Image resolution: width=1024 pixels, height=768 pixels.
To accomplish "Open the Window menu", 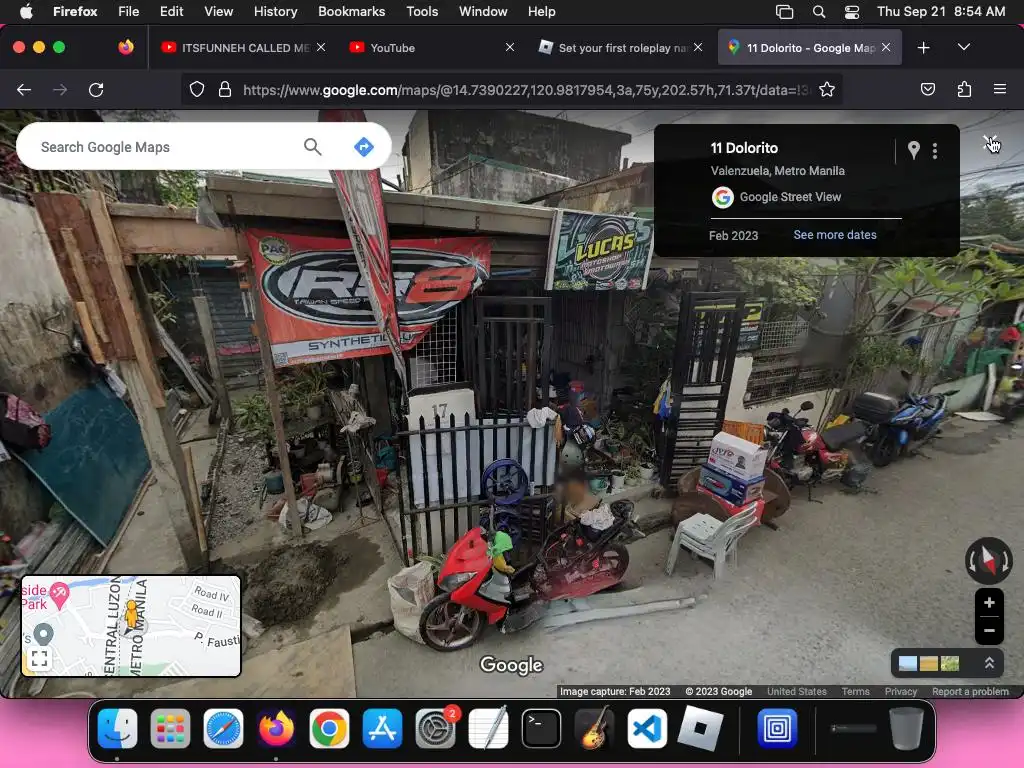I will pyautogui.click(x=483, y=11).
